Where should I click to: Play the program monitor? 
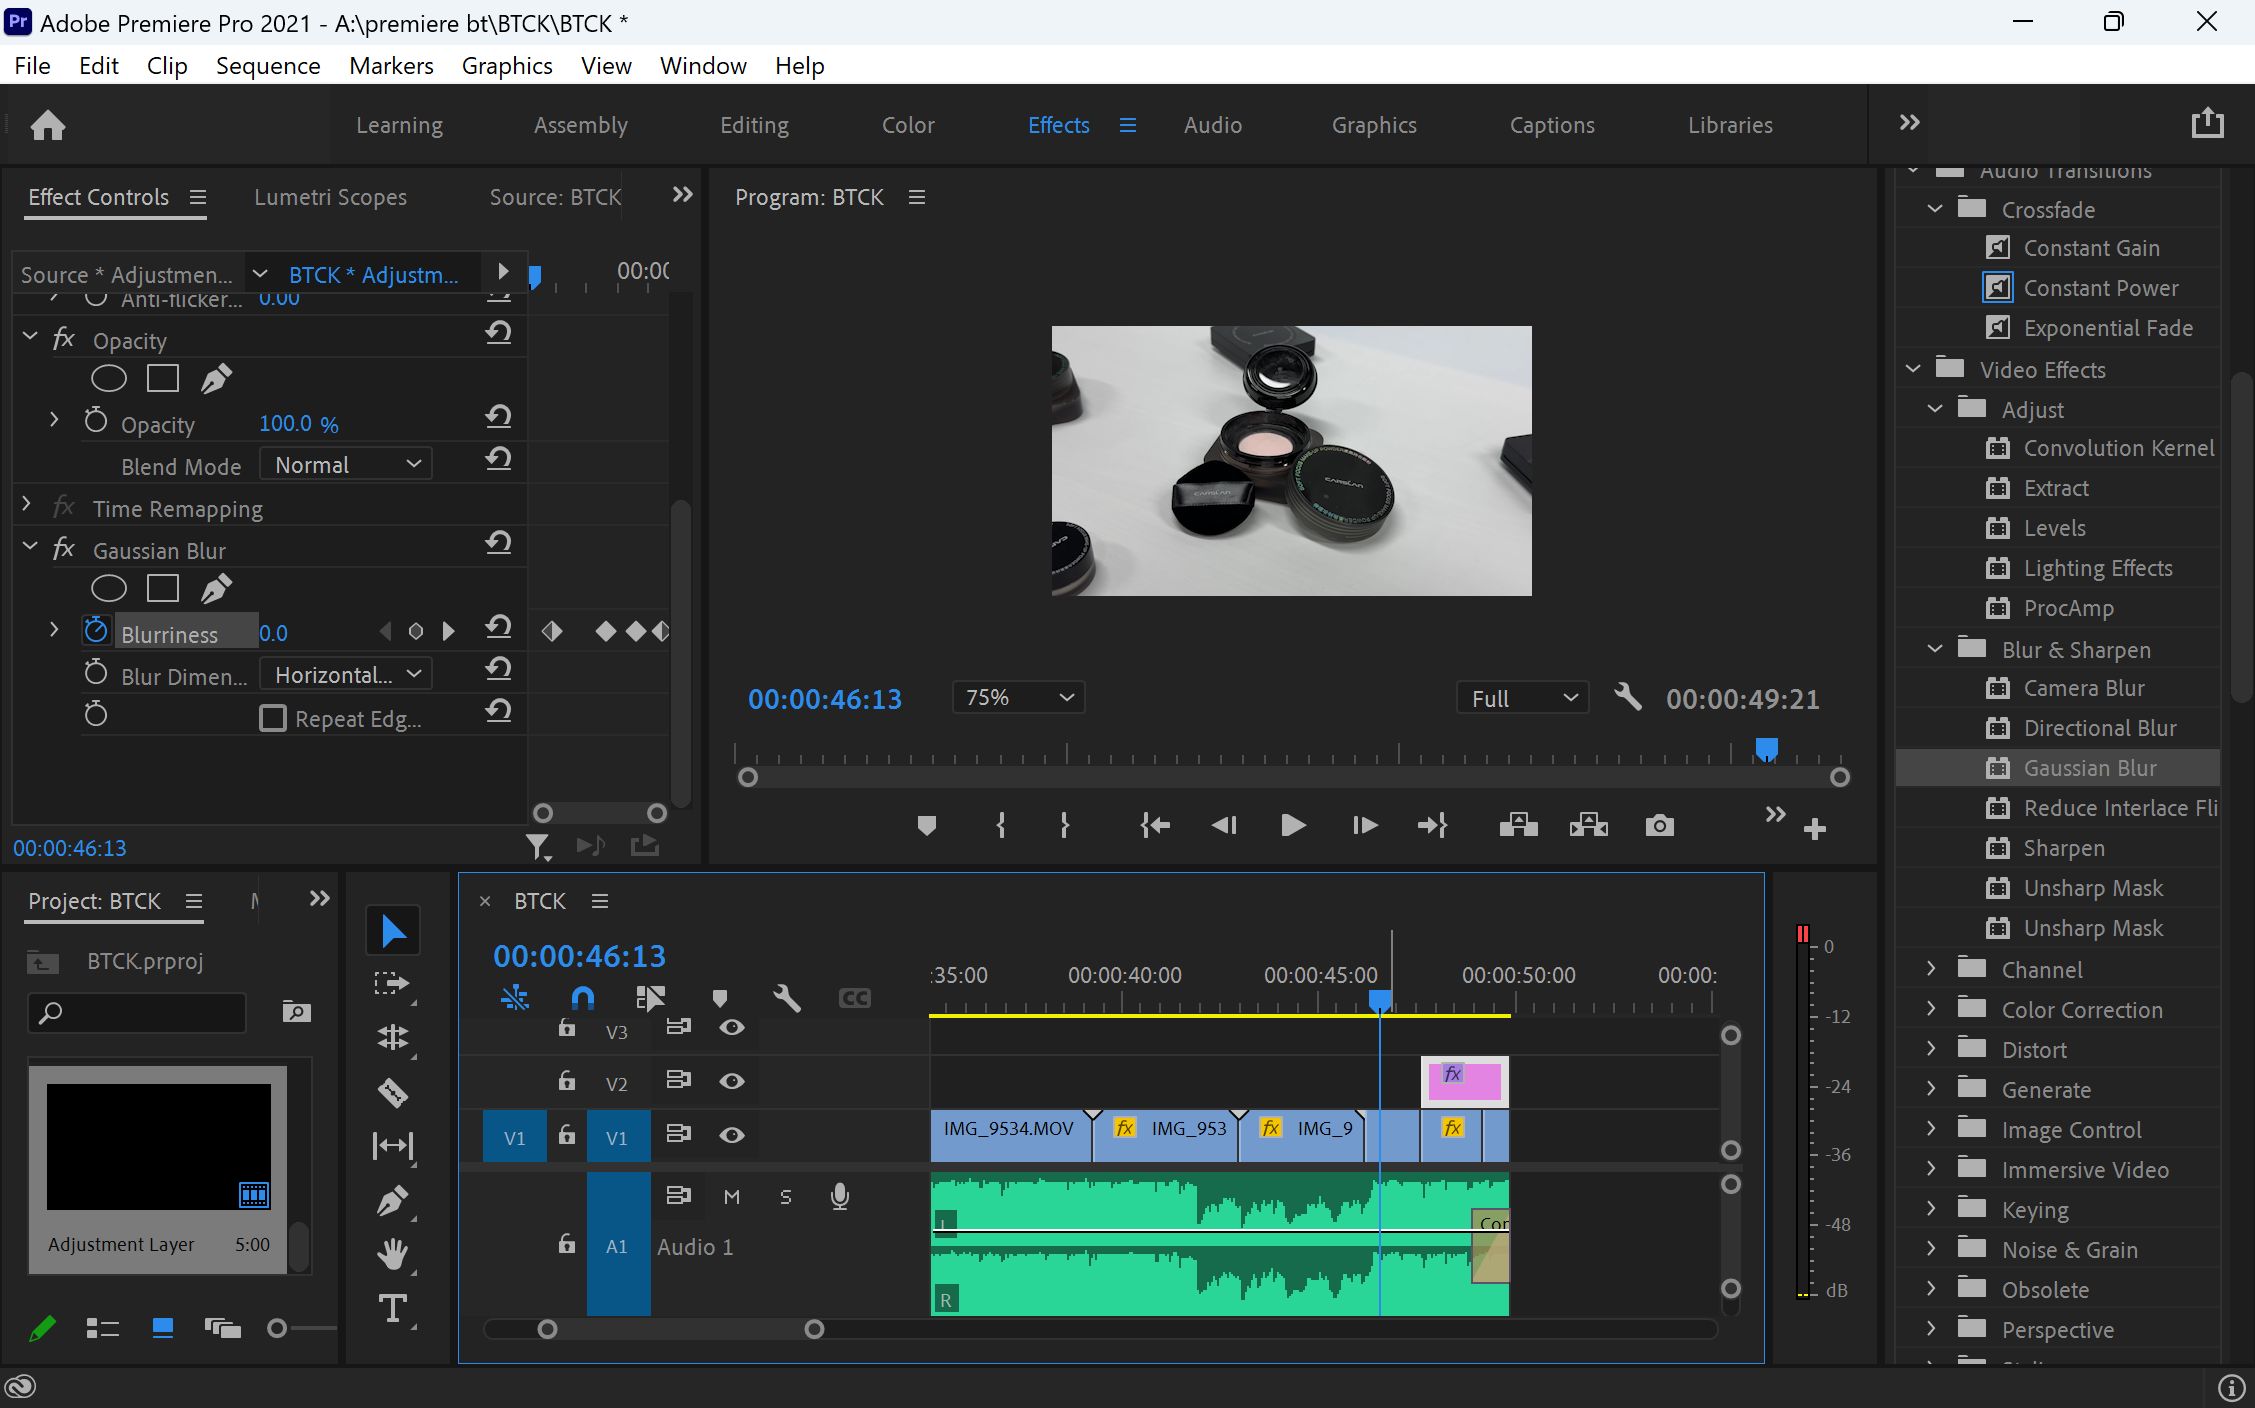click(1292, 825)
